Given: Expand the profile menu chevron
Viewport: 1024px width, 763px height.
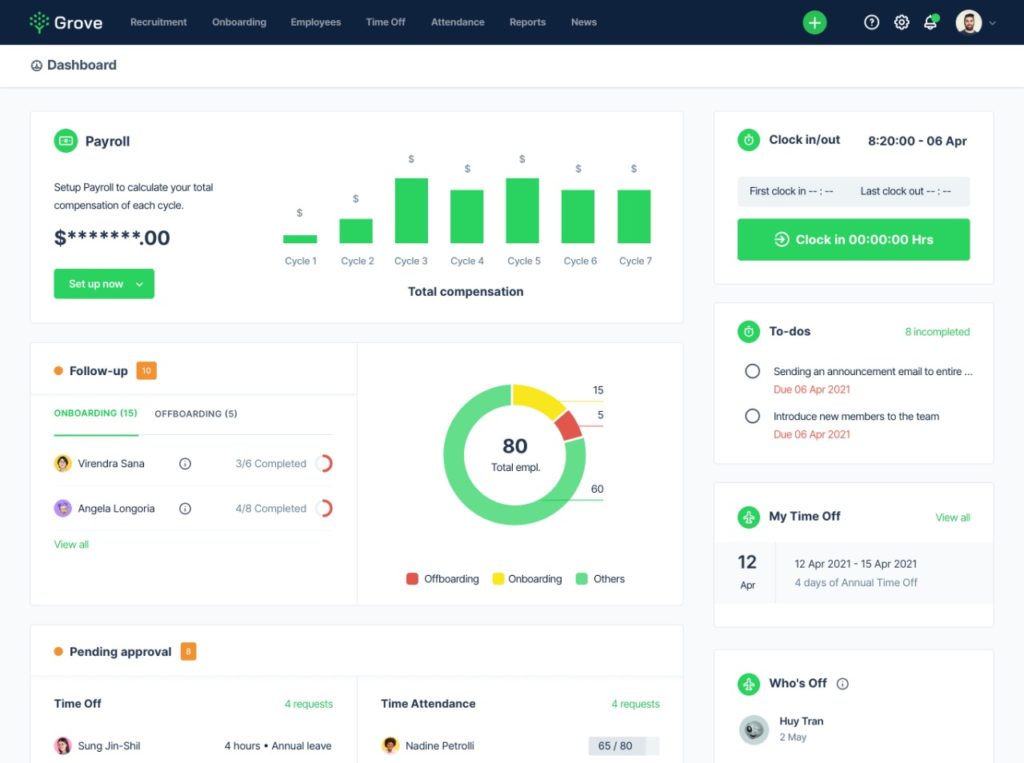Looking at the screenshot, I should tap(993, 23).
